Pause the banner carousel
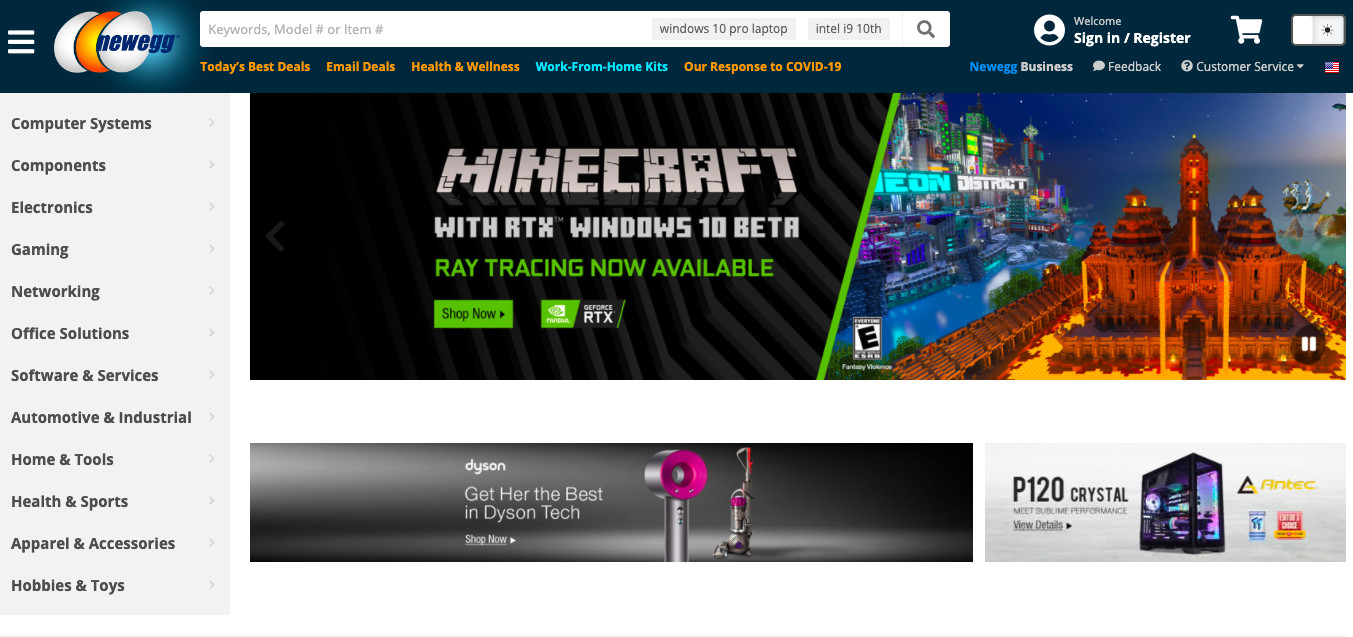The image size is (1353, 637). coord(1308,345)
